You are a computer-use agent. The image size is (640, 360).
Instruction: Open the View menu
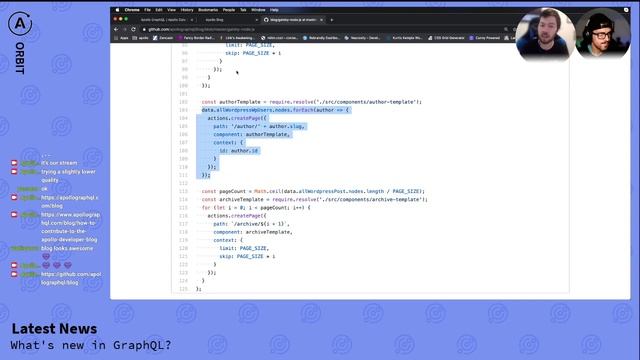coord(171,10)
